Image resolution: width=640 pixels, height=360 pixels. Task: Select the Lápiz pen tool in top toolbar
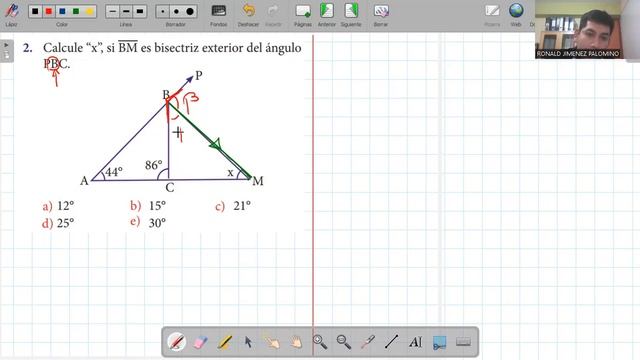11,11
